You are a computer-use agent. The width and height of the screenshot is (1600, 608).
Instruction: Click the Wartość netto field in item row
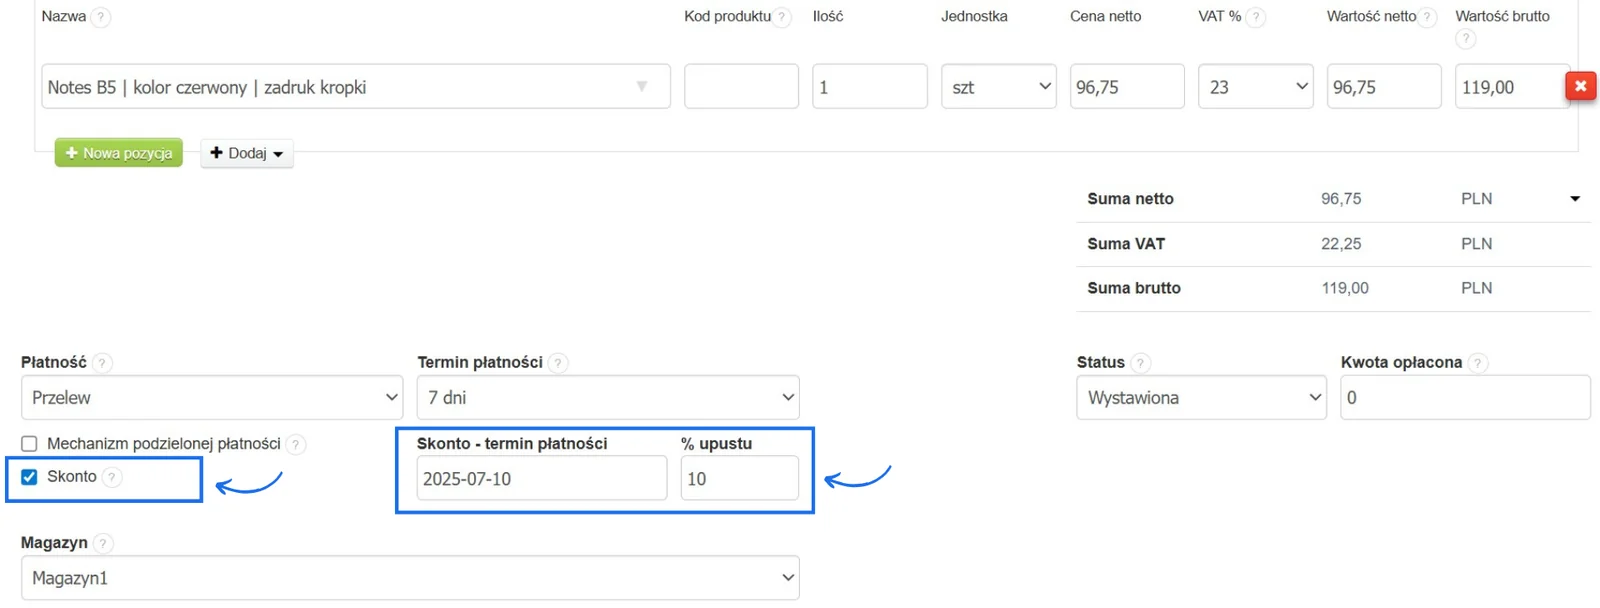[x=1384, y=87]
